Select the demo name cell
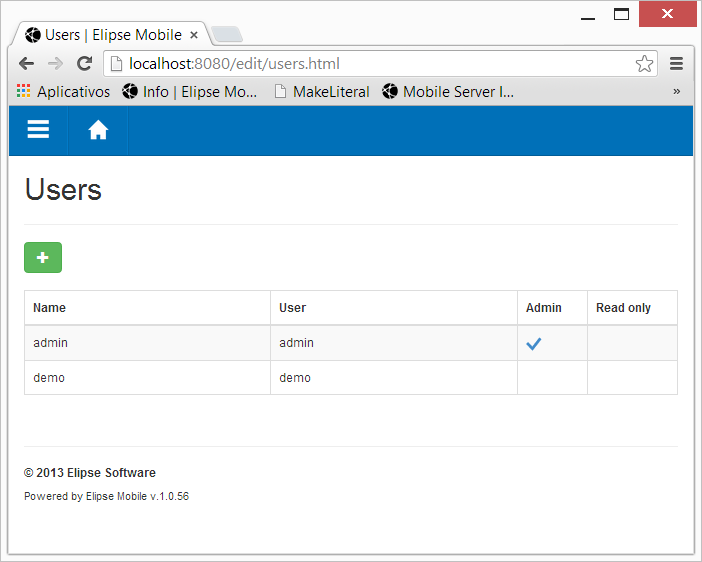This screenshot has height=562, width=702. (x=148, y=378)
